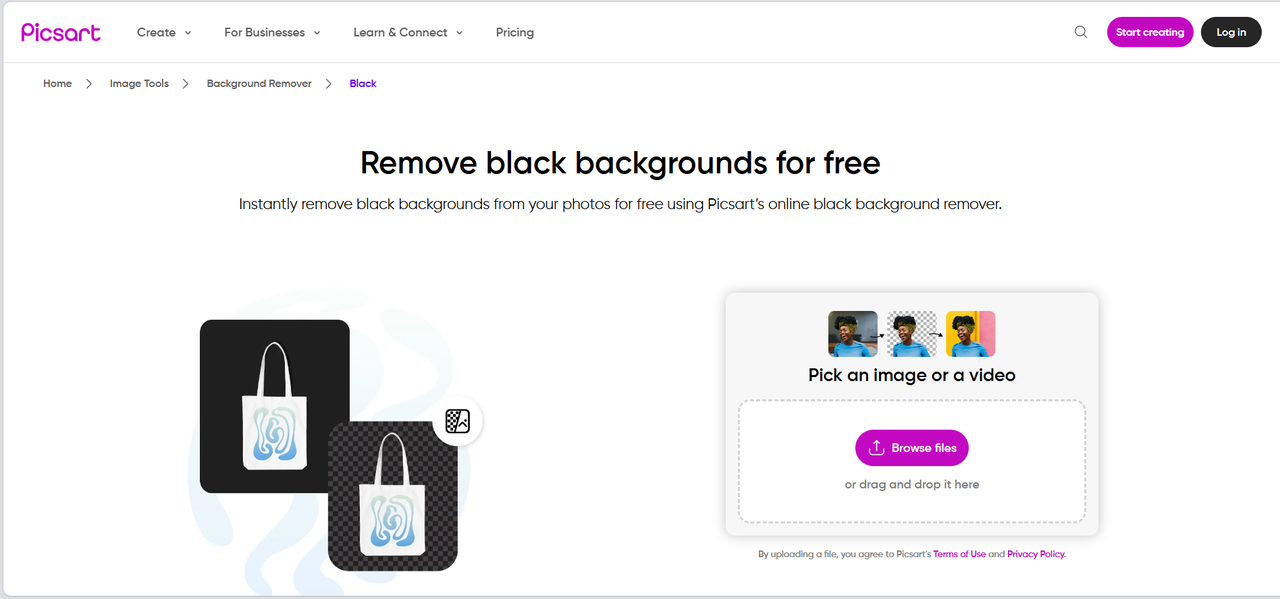Click the Picsart logo
Screen dimensions: 1280x599
[61, 32]
